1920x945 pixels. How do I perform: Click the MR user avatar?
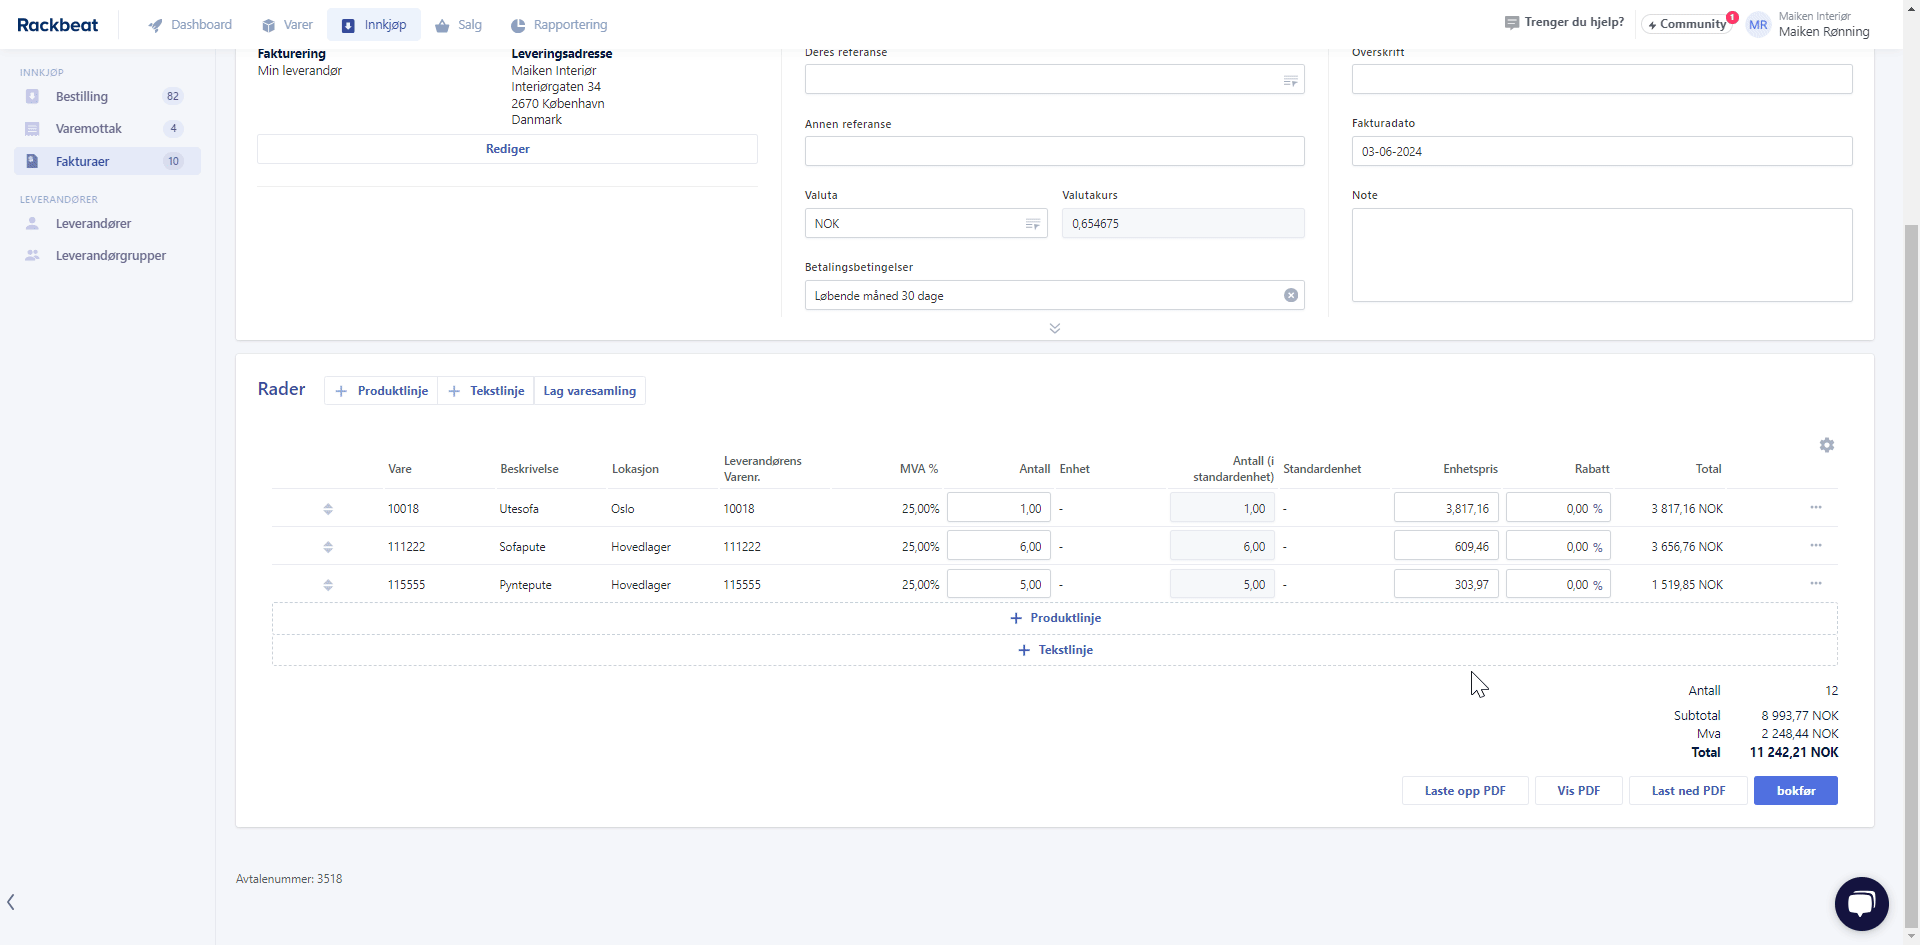1757,25
